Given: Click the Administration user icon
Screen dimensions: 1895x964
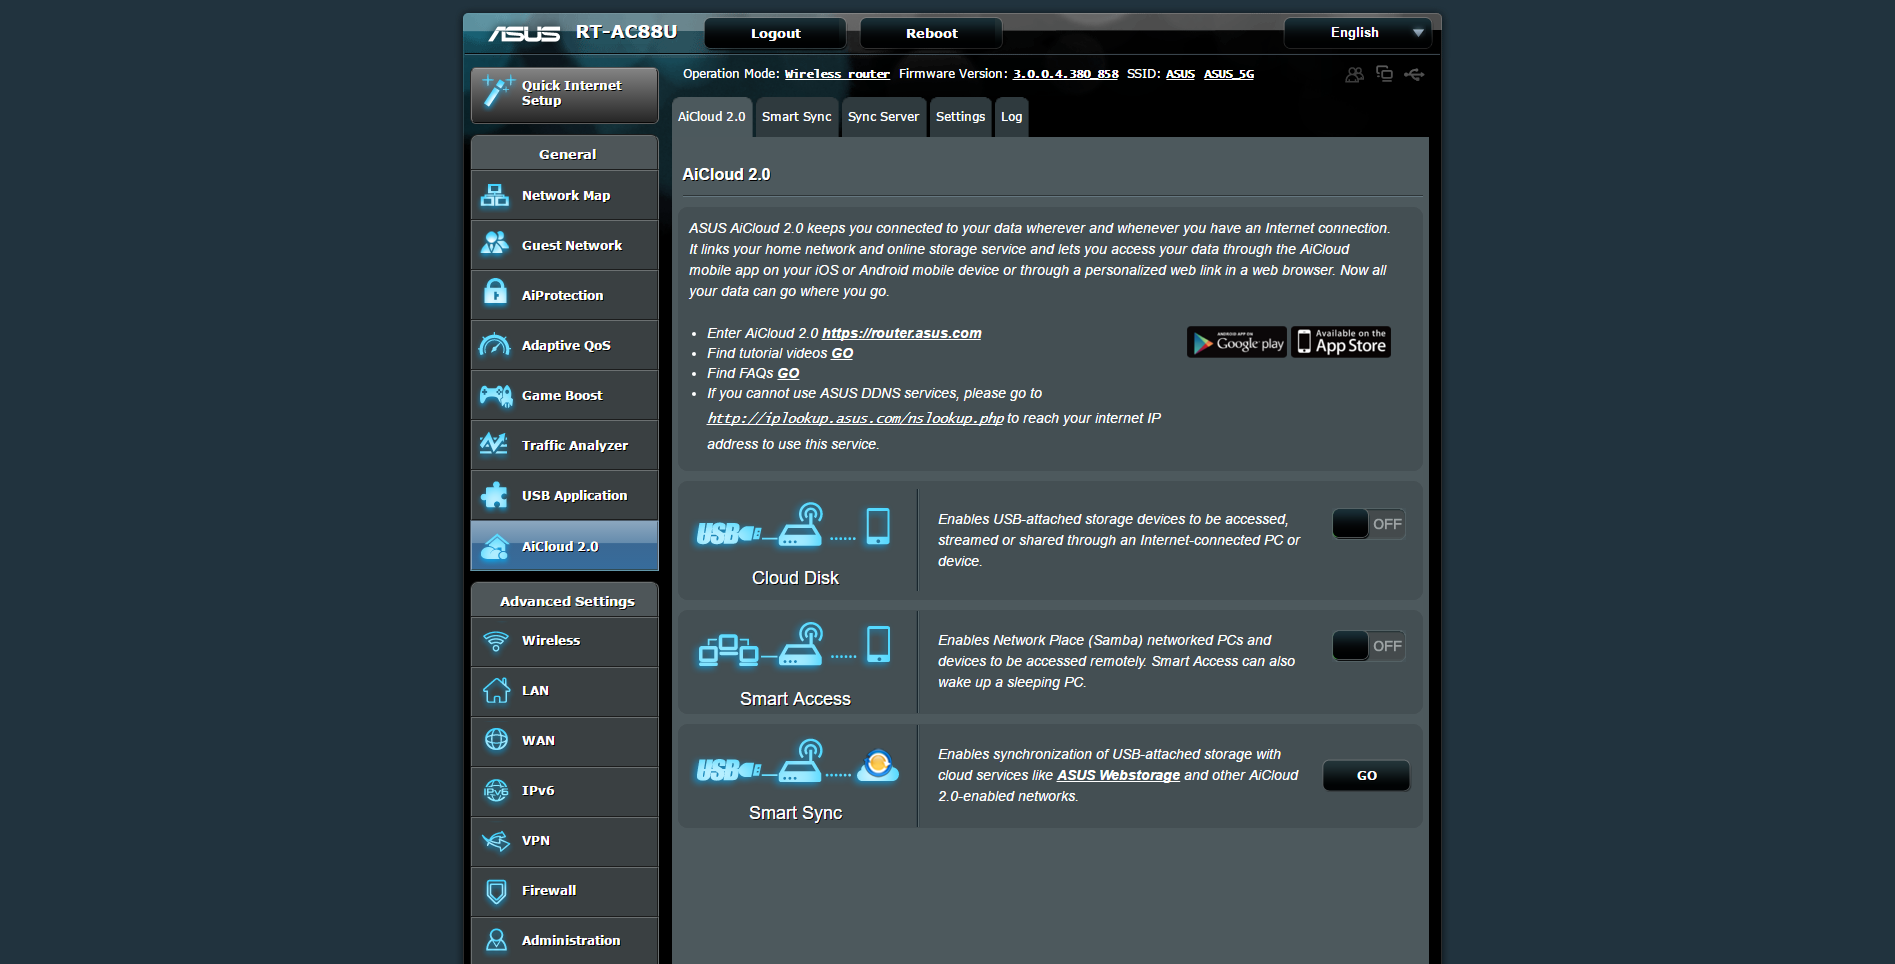Looking at the screenshot, I should (x=496, y=940).
